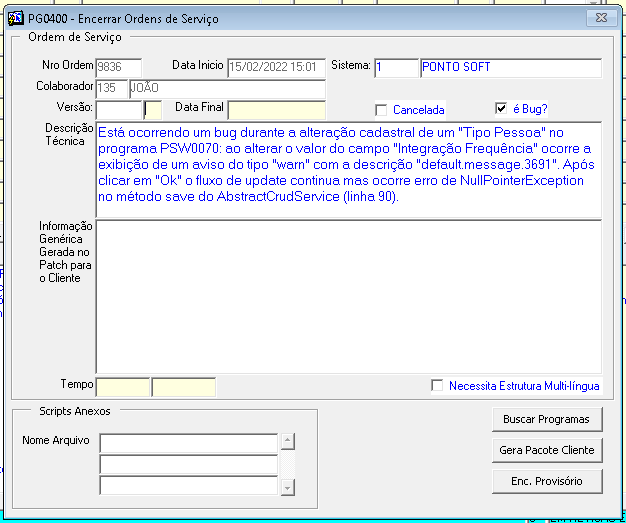Close the Encerrar Ordens de Serviço window
This screenshot has height=523, width=626.
pyautogui.click(x=601, y=18)
